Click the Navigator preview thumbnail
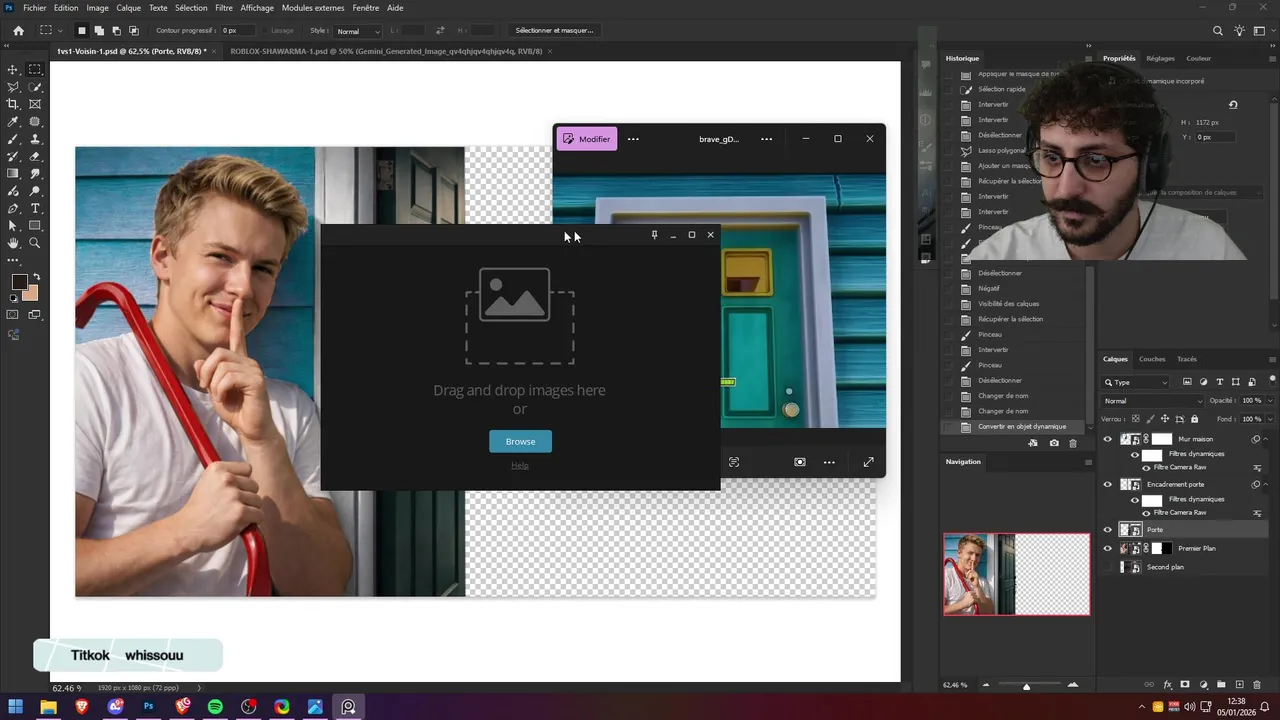Image resolution: width=1280 pixels, height=720 pixels. point(1017,574)
